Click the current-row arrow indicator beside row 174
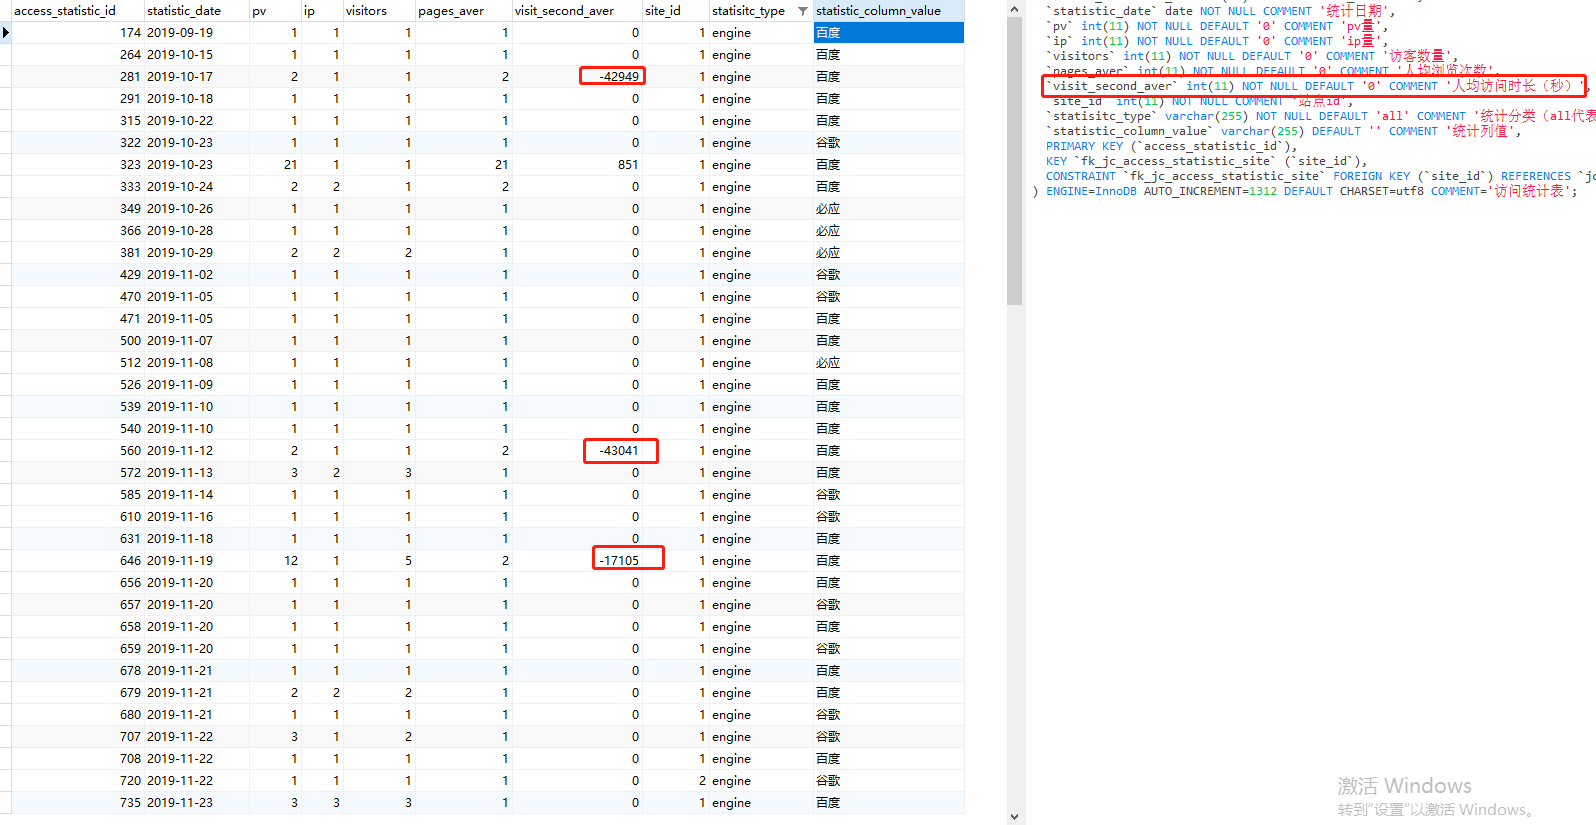 [x=6, y=33]
